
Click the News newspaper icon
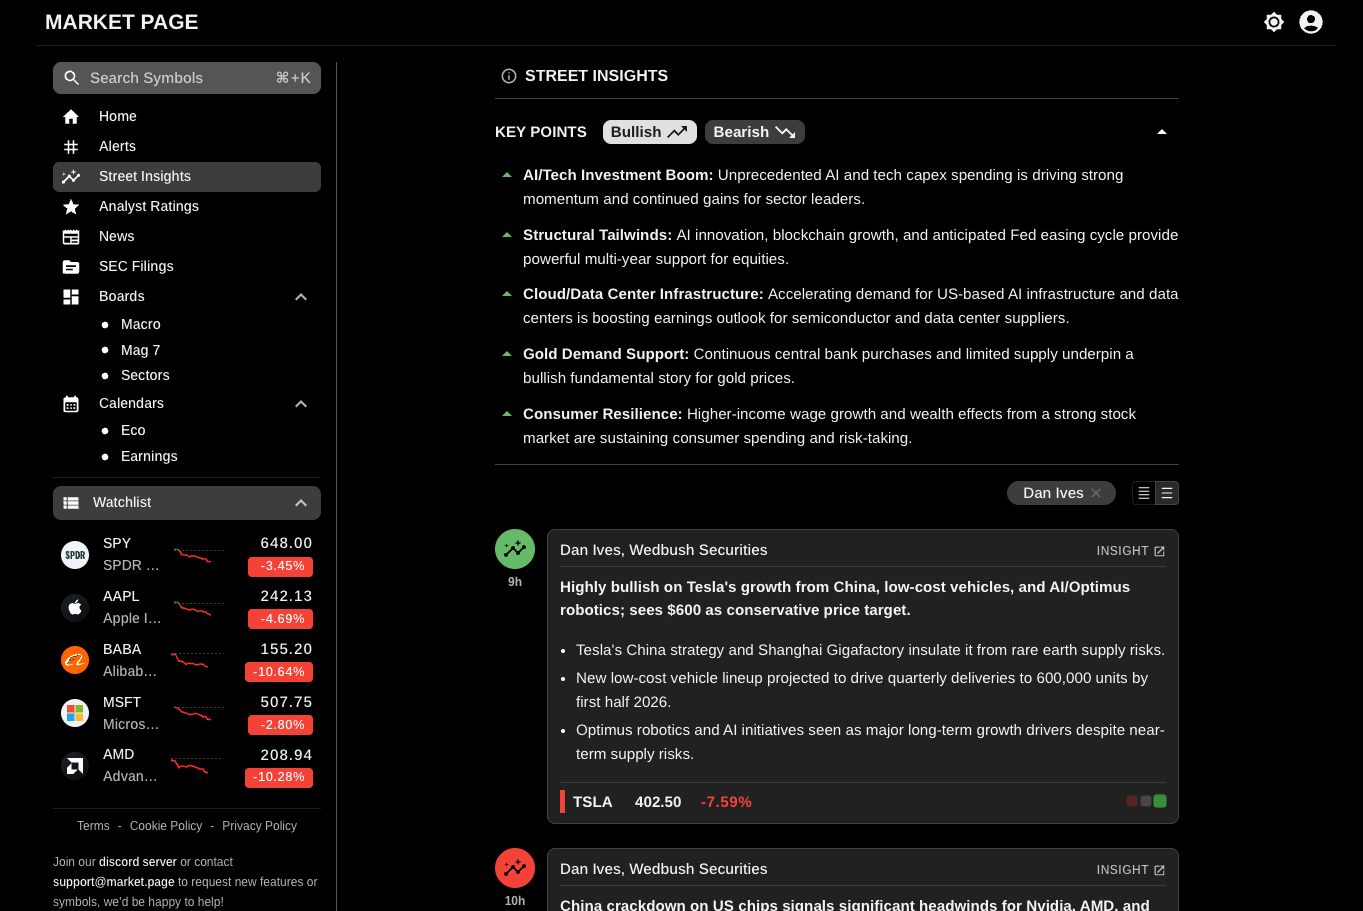[x=71, y=237]
